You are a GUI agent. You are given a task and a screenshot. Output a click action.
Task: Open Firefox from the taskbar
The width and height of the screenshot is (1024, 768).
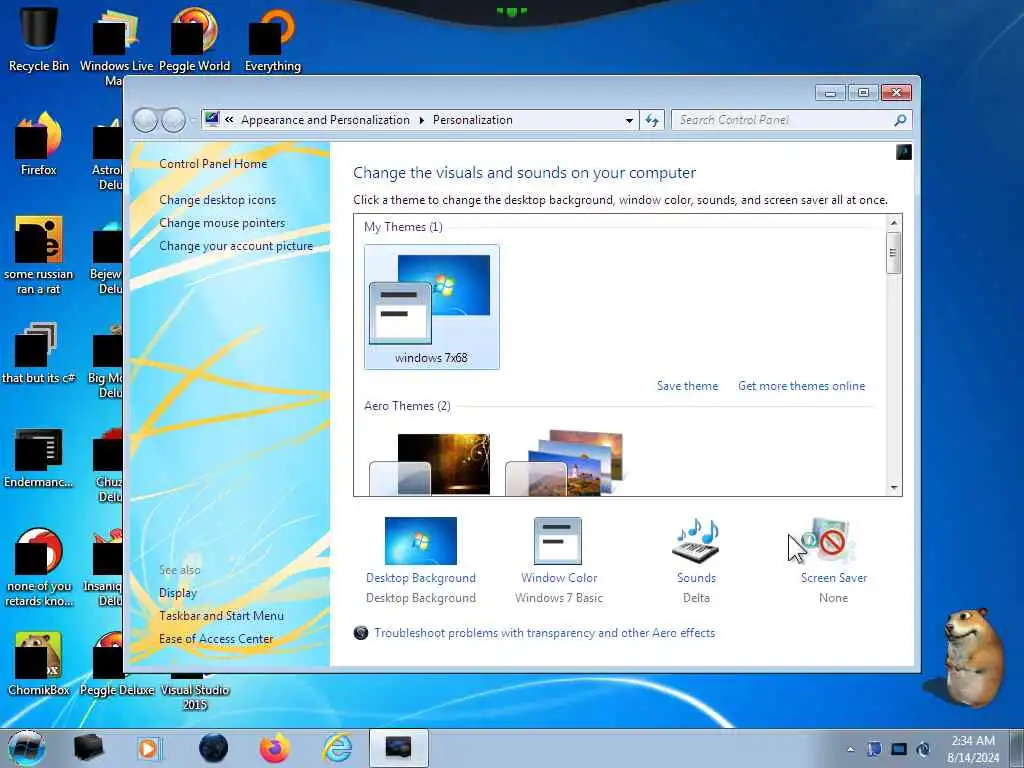click(275, 748)
